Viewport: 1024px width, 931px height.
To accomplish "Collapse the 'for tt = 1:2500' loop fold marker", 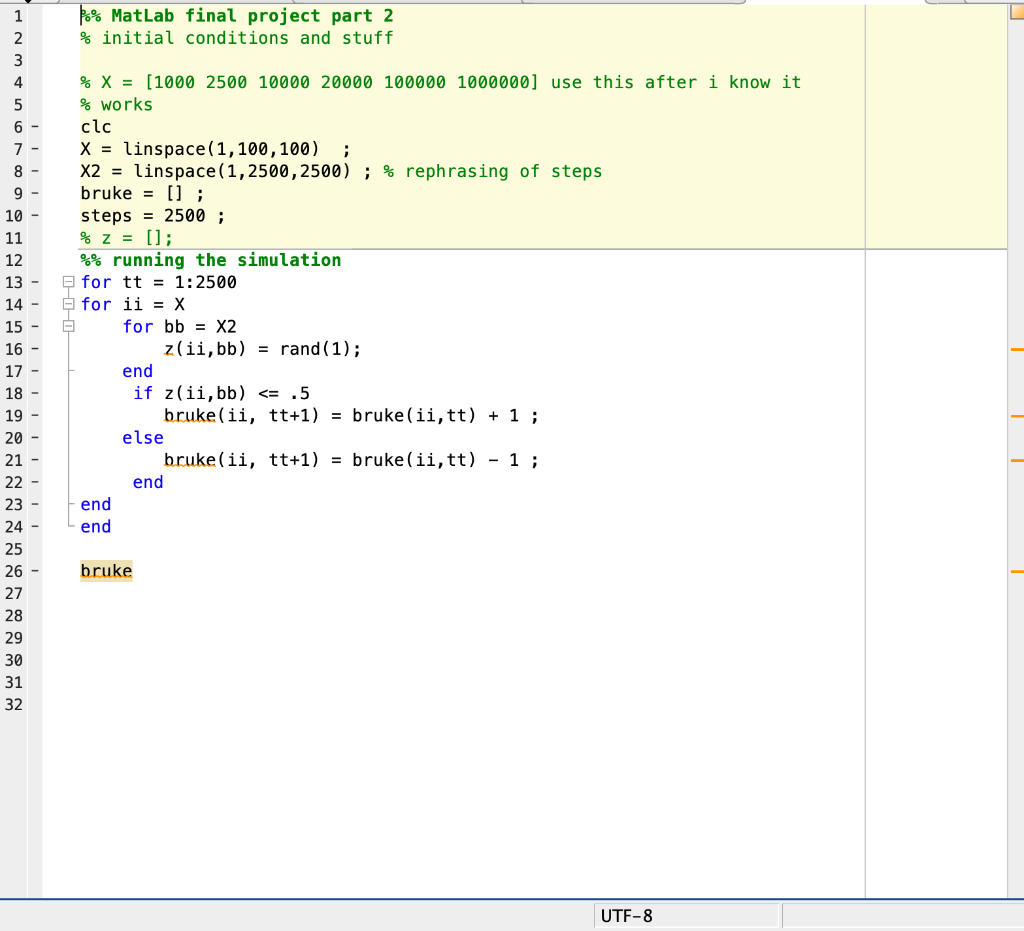I will click(69, 282).
